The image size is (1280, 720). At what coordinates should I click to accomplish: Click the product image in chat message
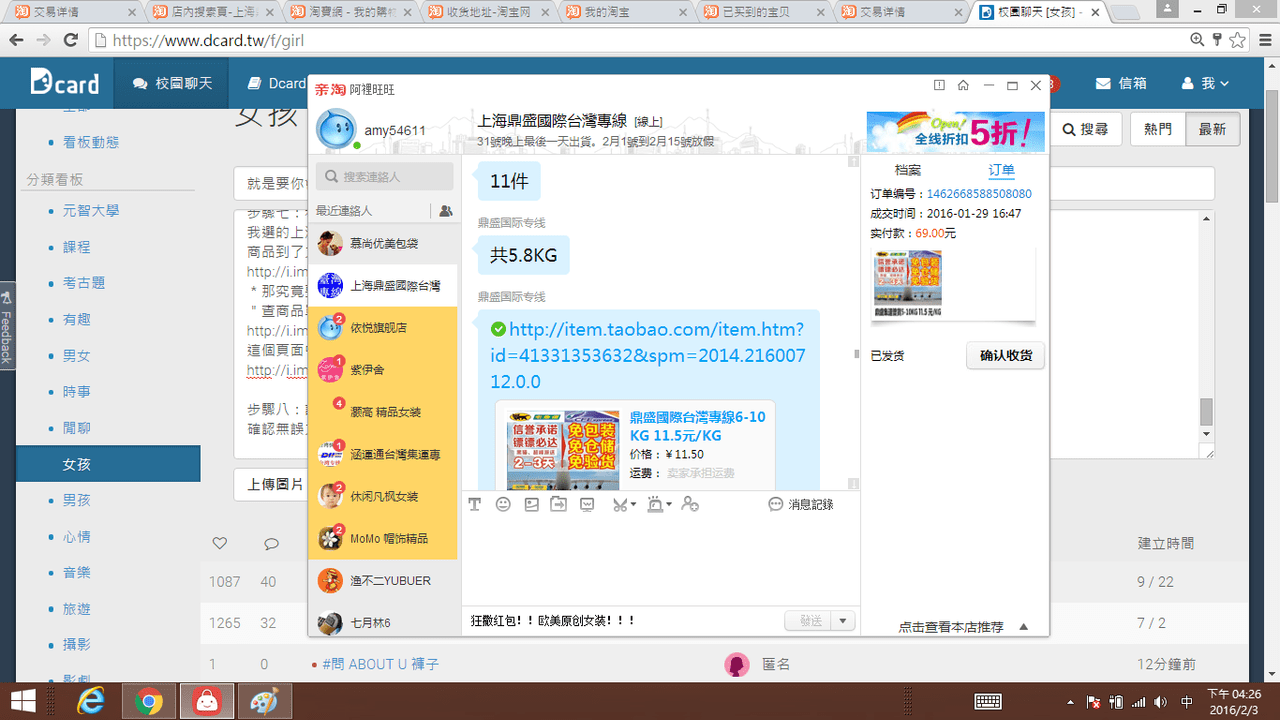[x=563, y=448]
